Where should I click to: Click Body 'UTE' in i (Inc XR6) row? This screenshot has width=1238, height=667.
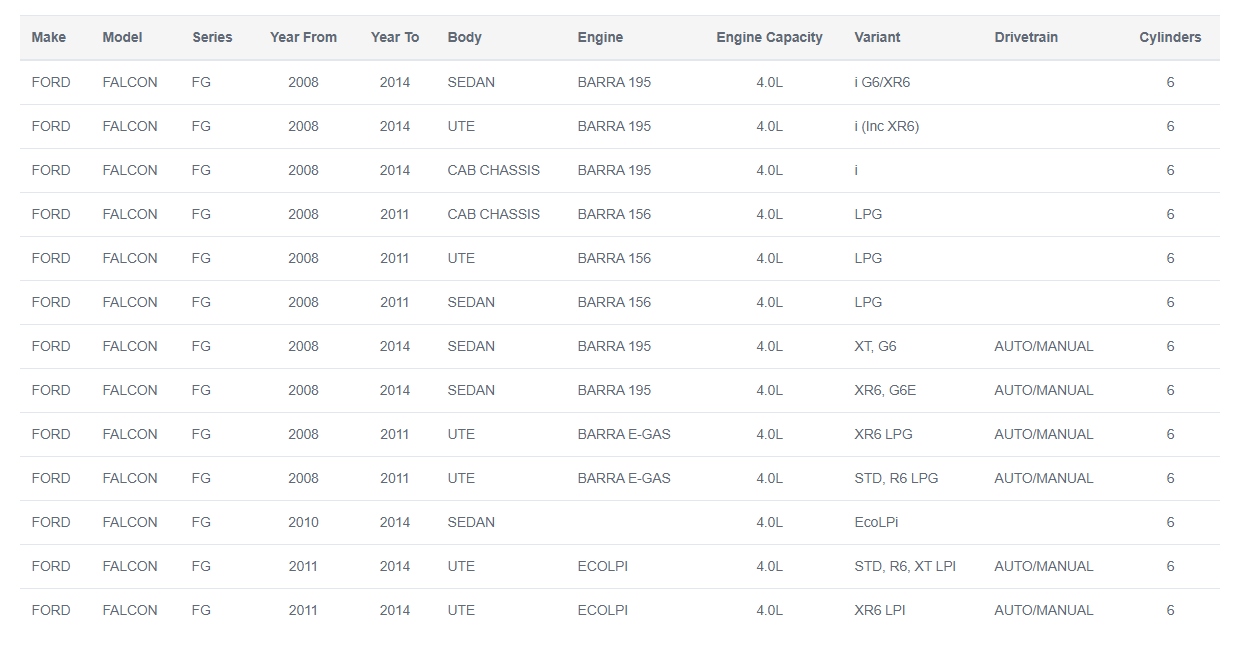coord(461,126)
